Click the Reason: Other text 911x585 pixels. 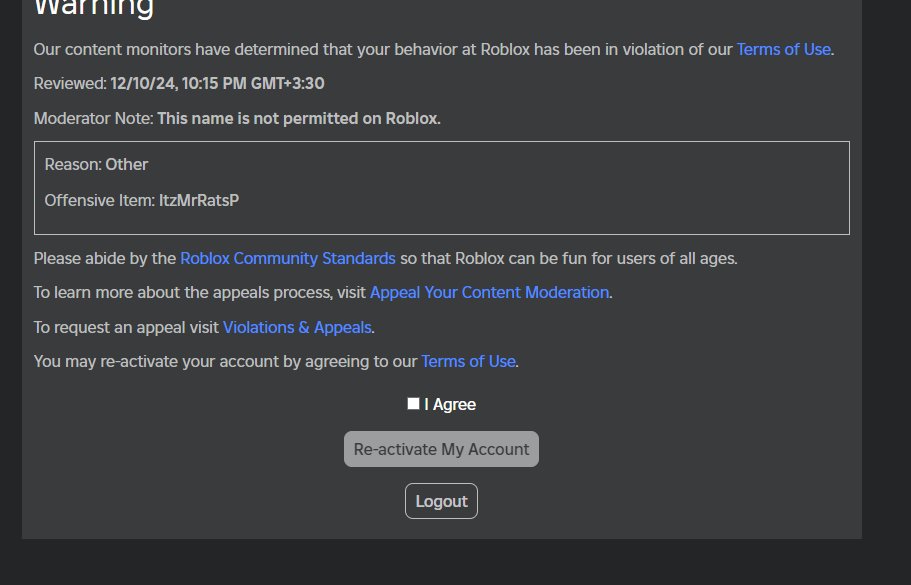click(96, 164)
